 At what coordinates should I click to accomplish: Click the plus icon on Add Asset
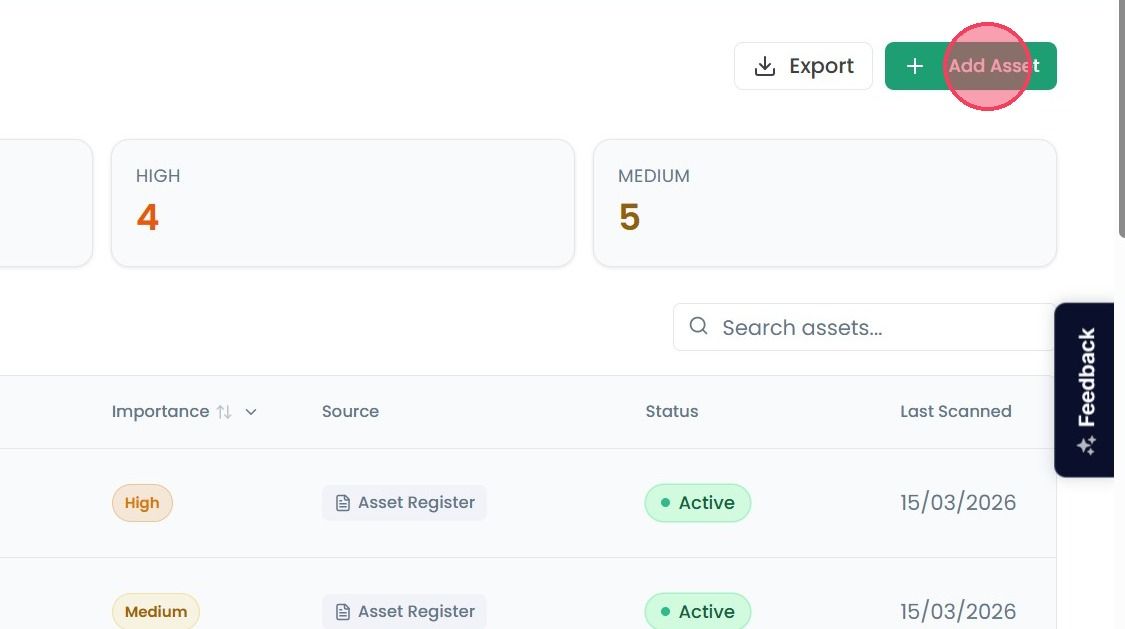point(914,66)
